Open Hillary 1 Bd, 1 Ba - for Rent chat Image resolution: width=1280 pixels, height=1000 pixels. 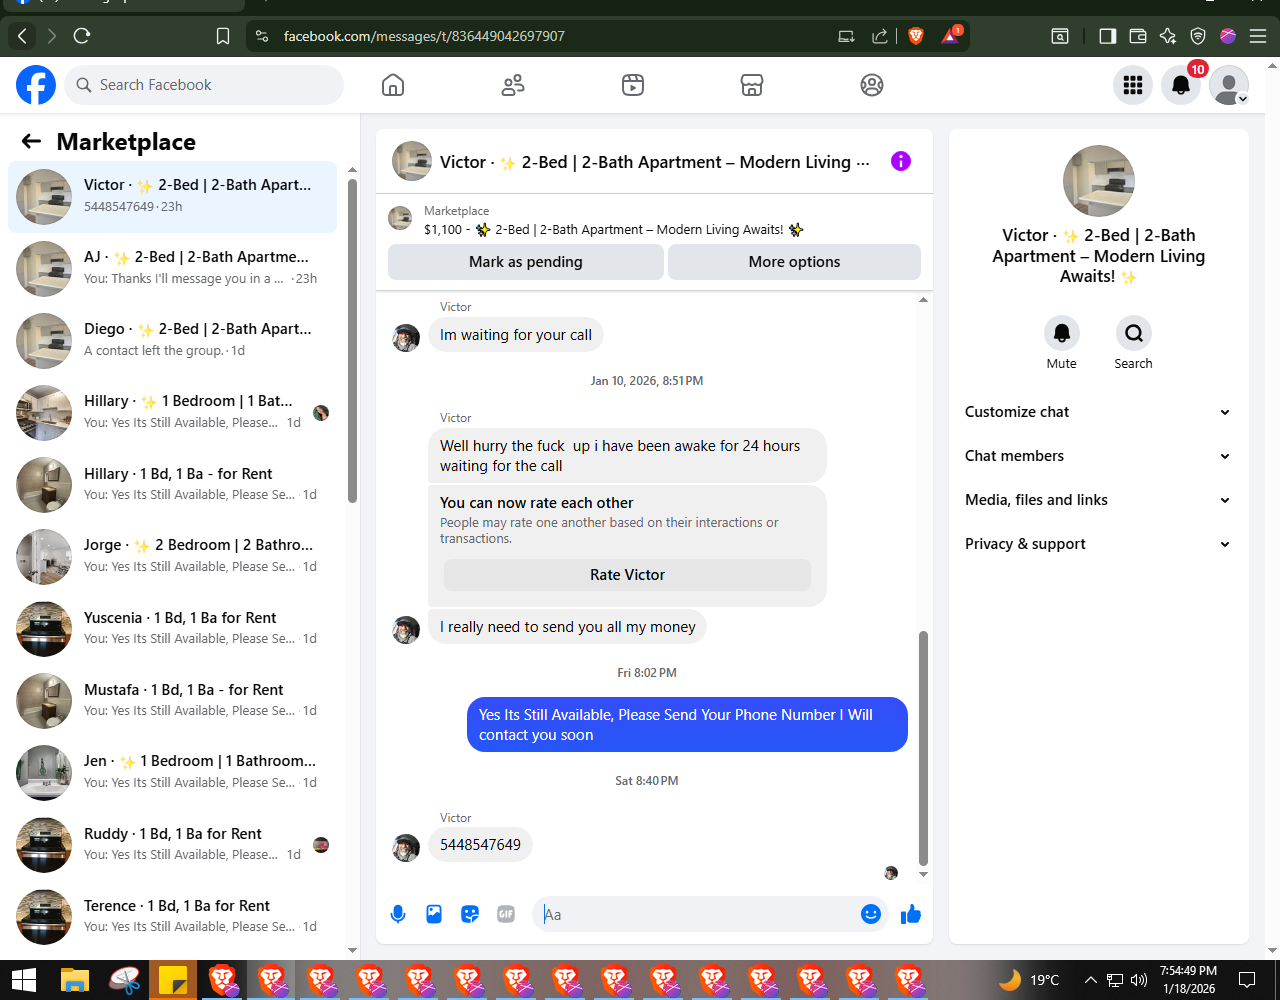pyautogui.click(x=172, y=485)
